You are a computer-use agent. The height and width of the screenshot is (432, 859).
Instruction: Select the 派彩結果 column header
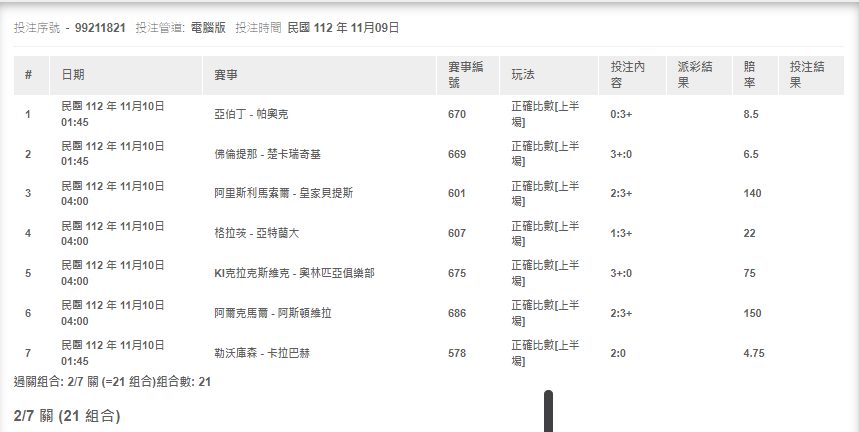point(699,75)
